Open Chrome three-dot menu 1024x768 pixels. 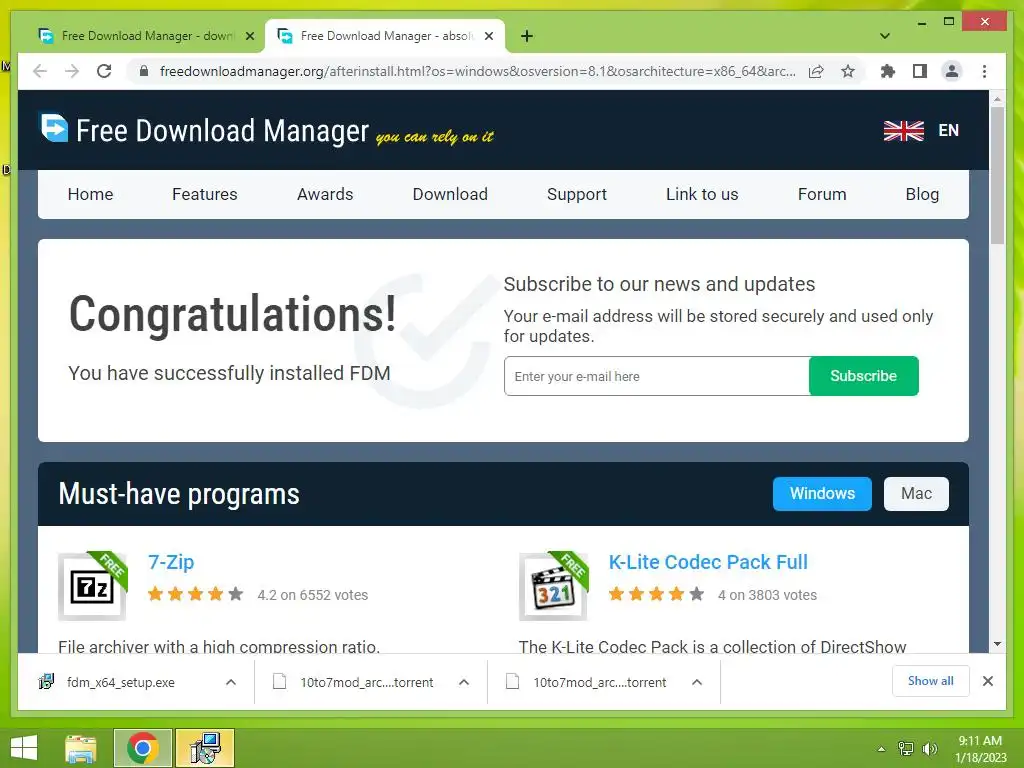point(984,71)
